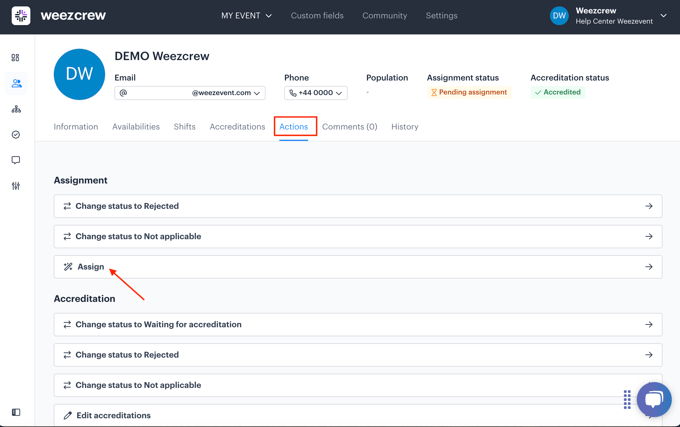Open the organization hierarchy sidebar icon
The image size is (680, 427).
click(16, 109)
